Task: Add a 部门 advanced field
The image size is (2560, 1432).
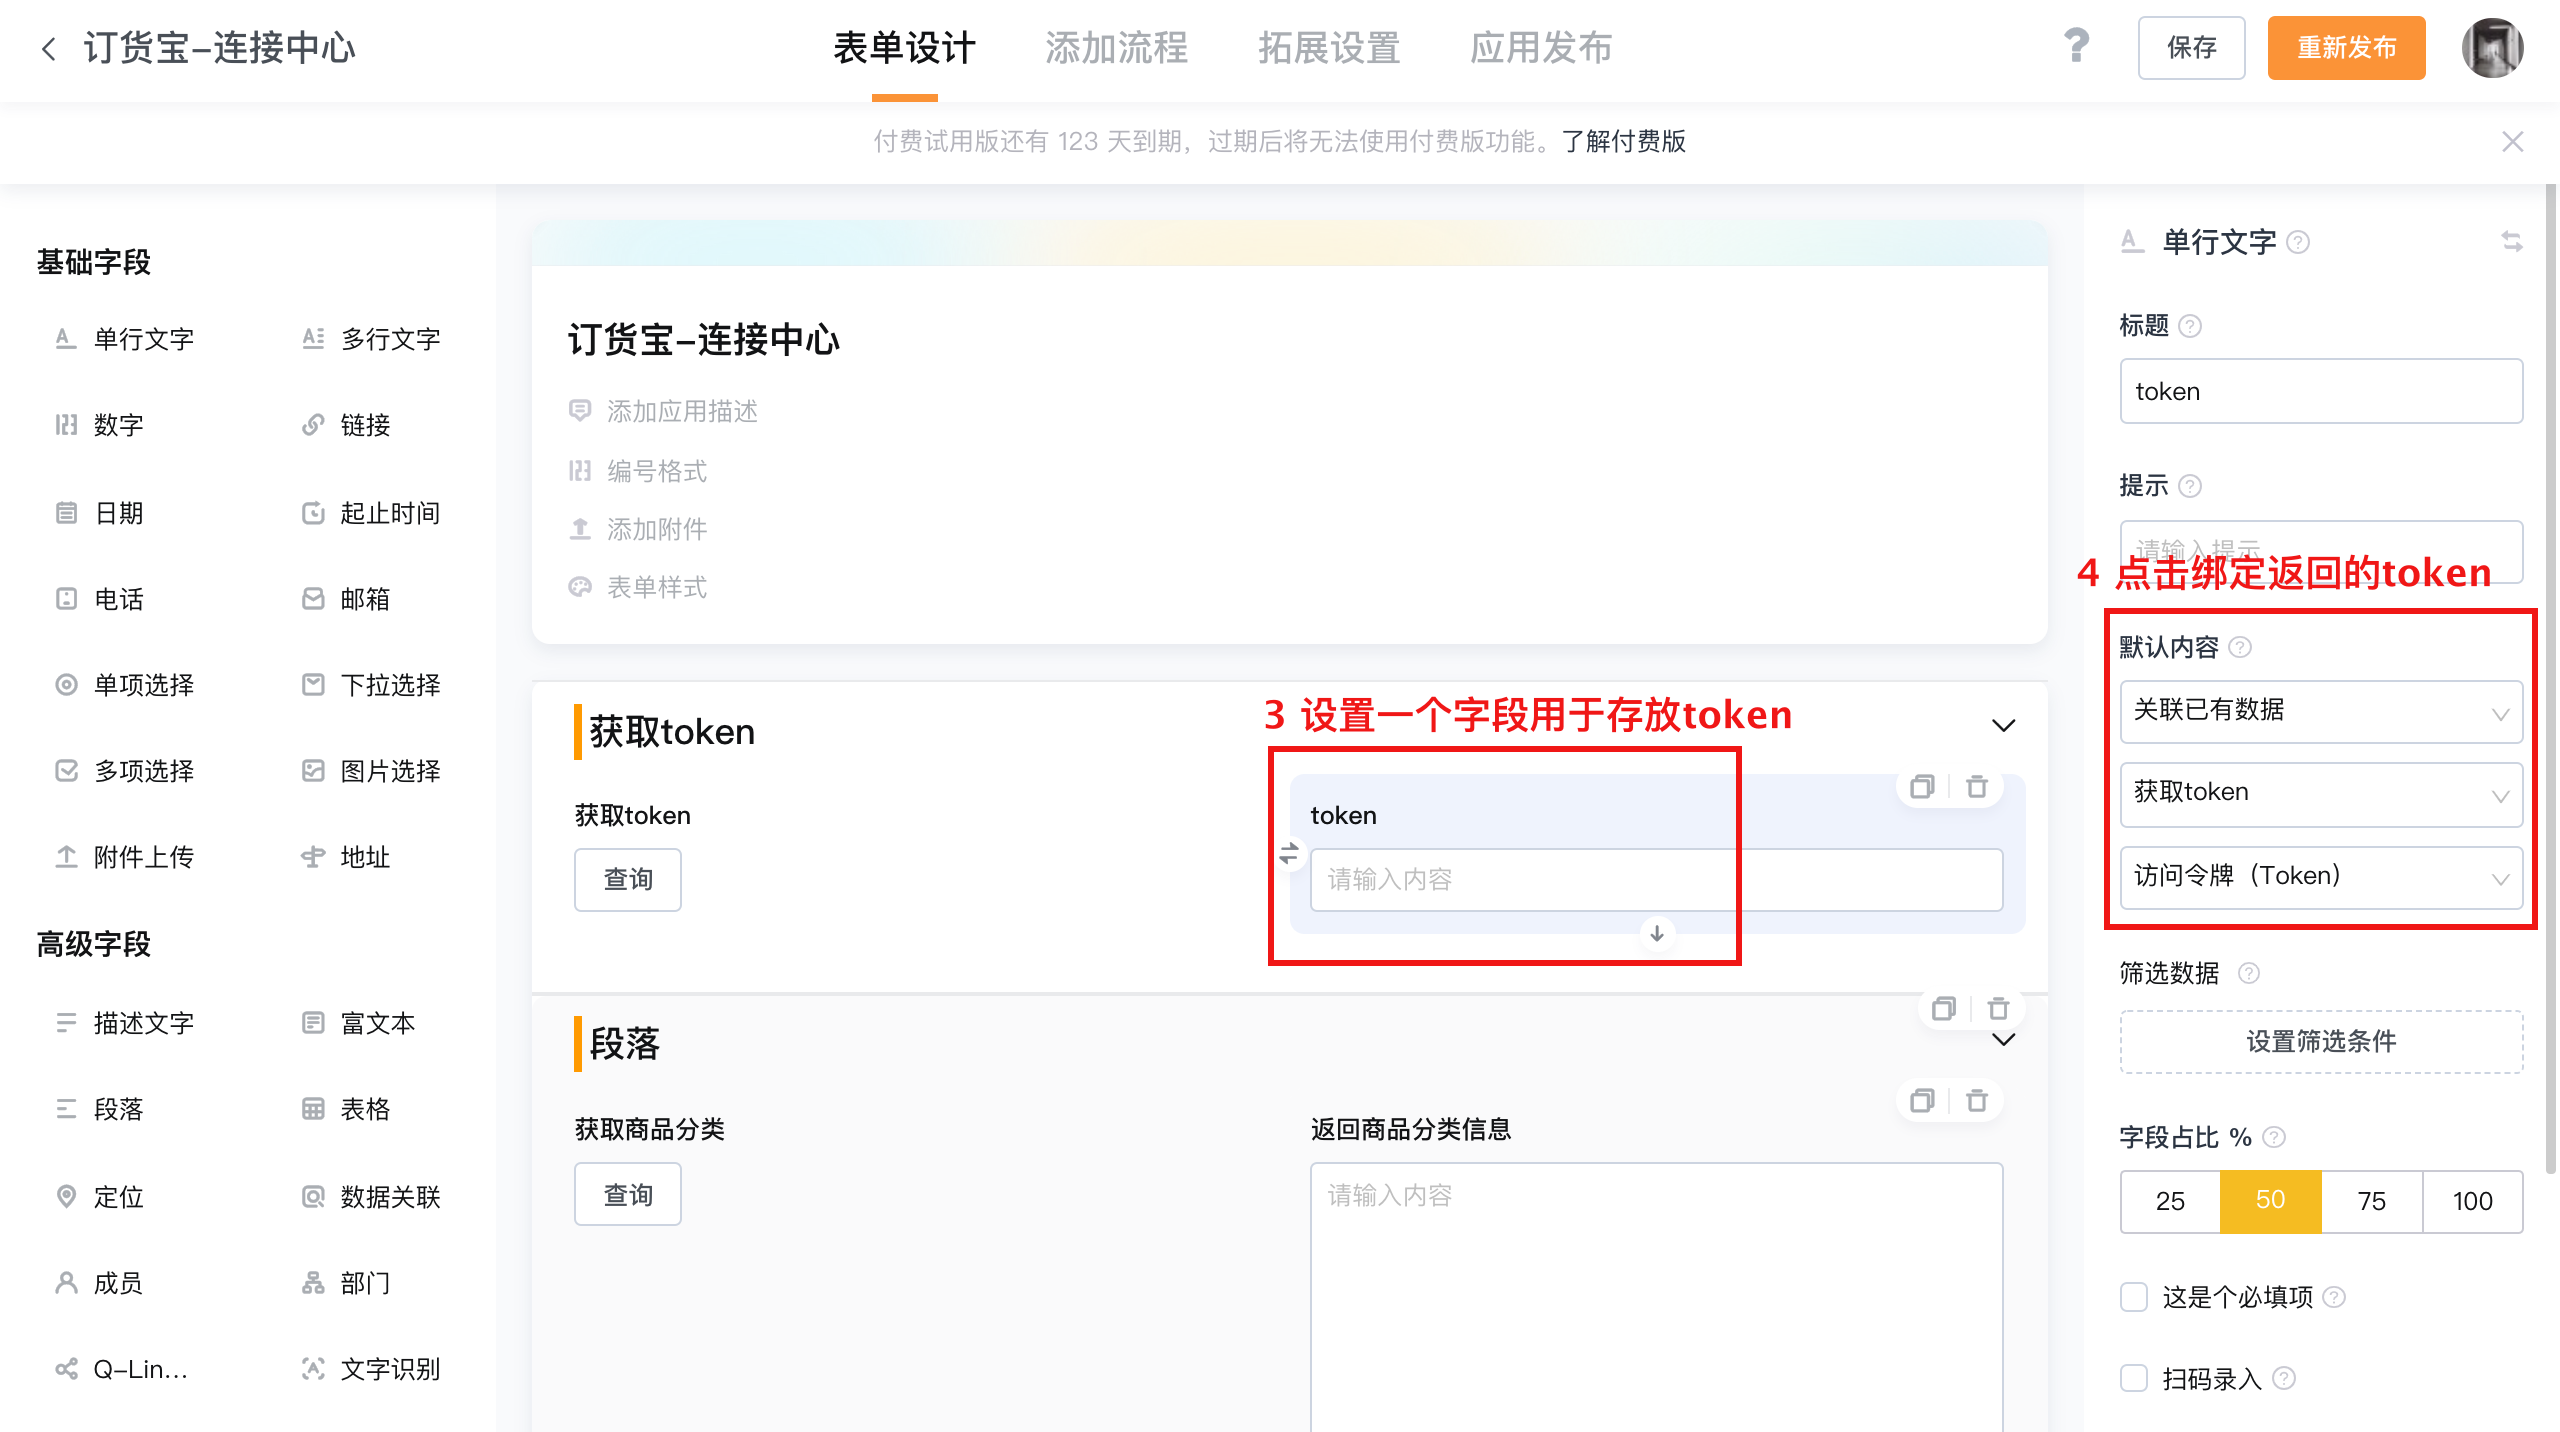Action: pos(346,1283)
